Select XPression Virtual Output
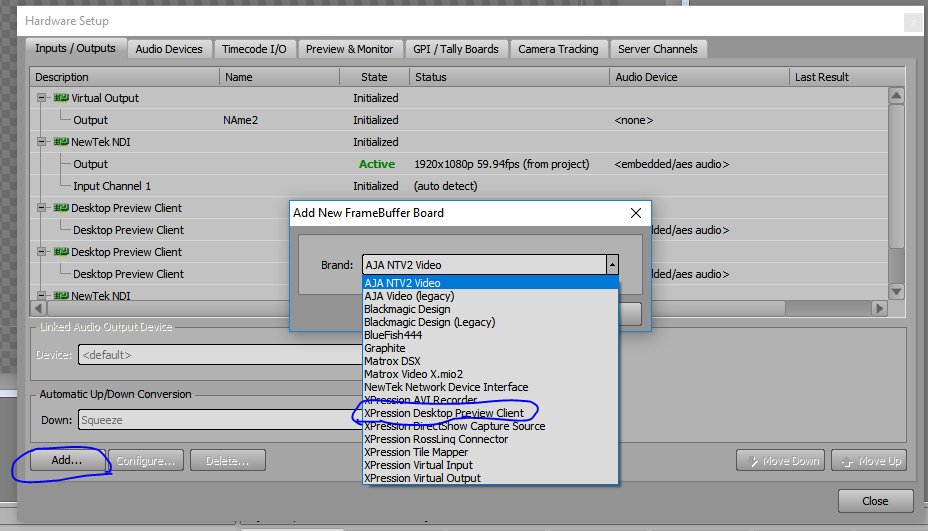Image resolution: width=928 pixels, height=531 pixels. coord(490,478)
